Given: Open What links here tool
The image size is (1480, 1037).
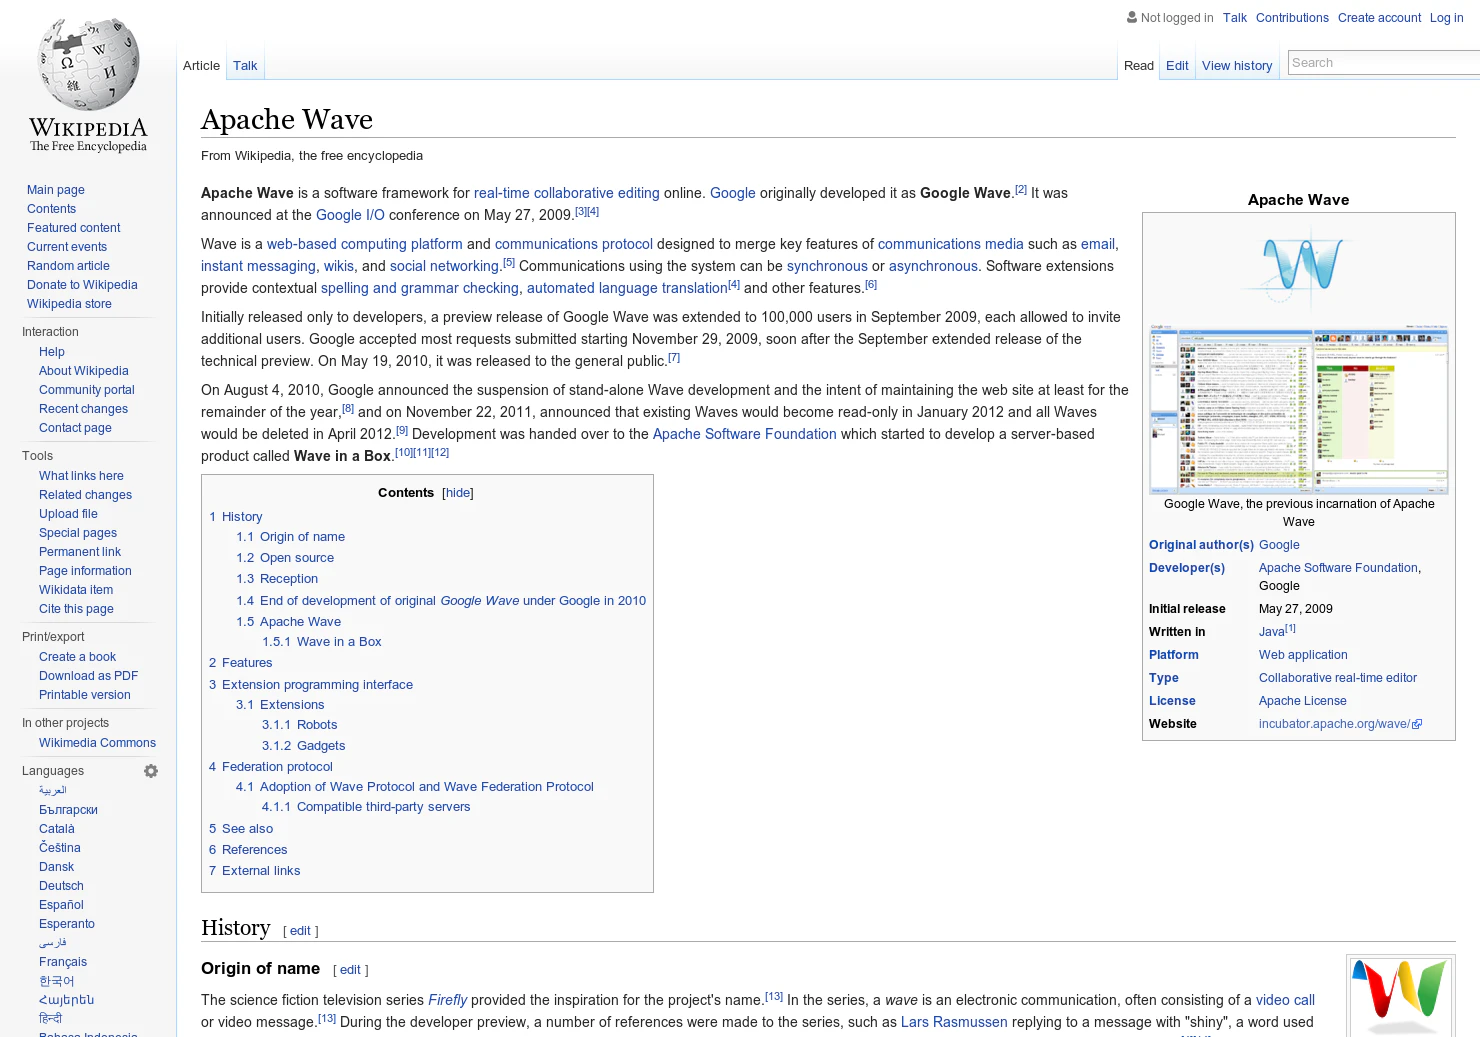Looking at the screenshot, I should pos(81,476).
